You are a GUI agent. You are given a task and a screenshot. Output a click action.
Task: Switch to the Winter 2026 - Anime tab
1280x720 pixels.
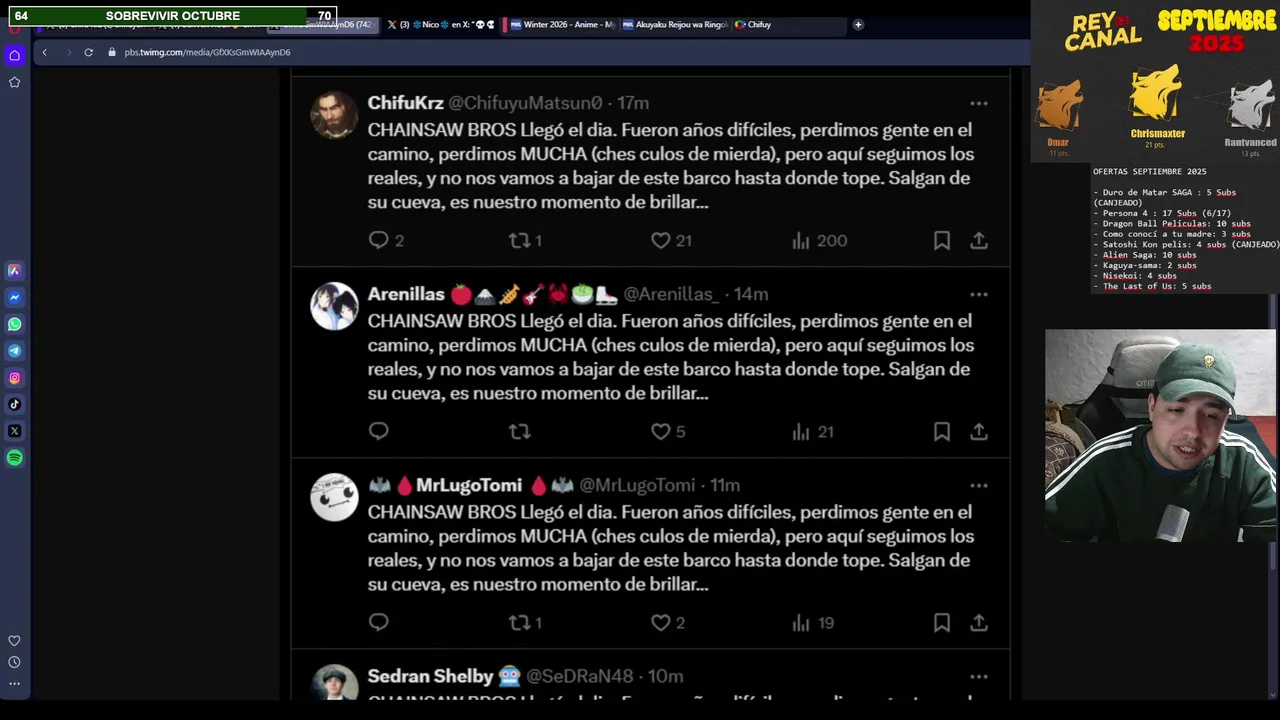coord(561,24)
